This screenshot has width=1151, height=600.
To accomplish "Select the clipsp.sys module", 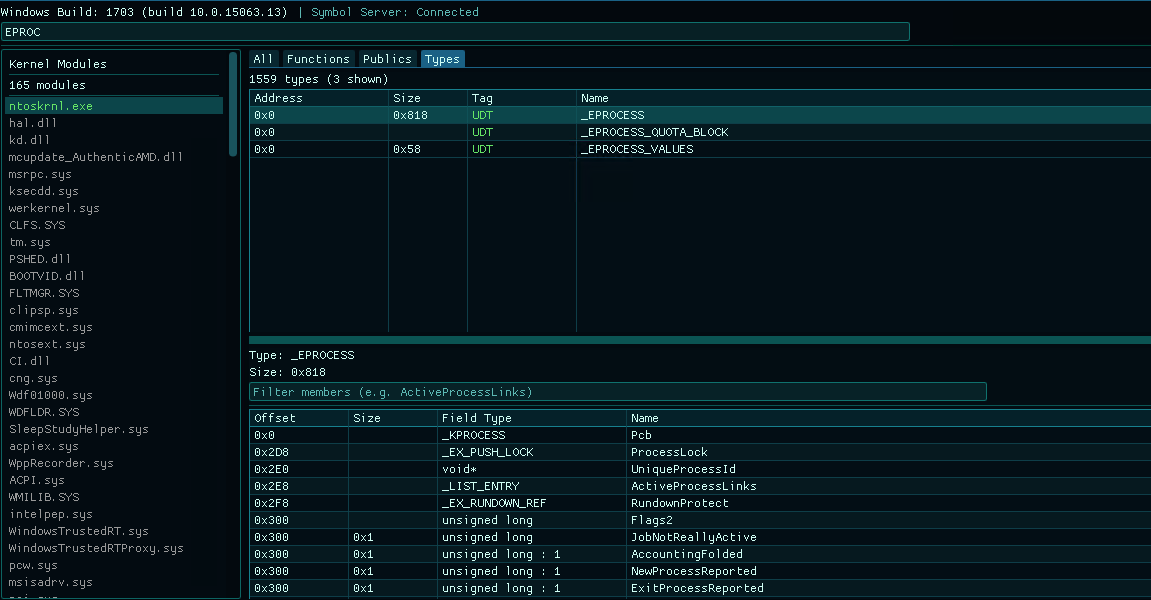I will click(114, 310).
